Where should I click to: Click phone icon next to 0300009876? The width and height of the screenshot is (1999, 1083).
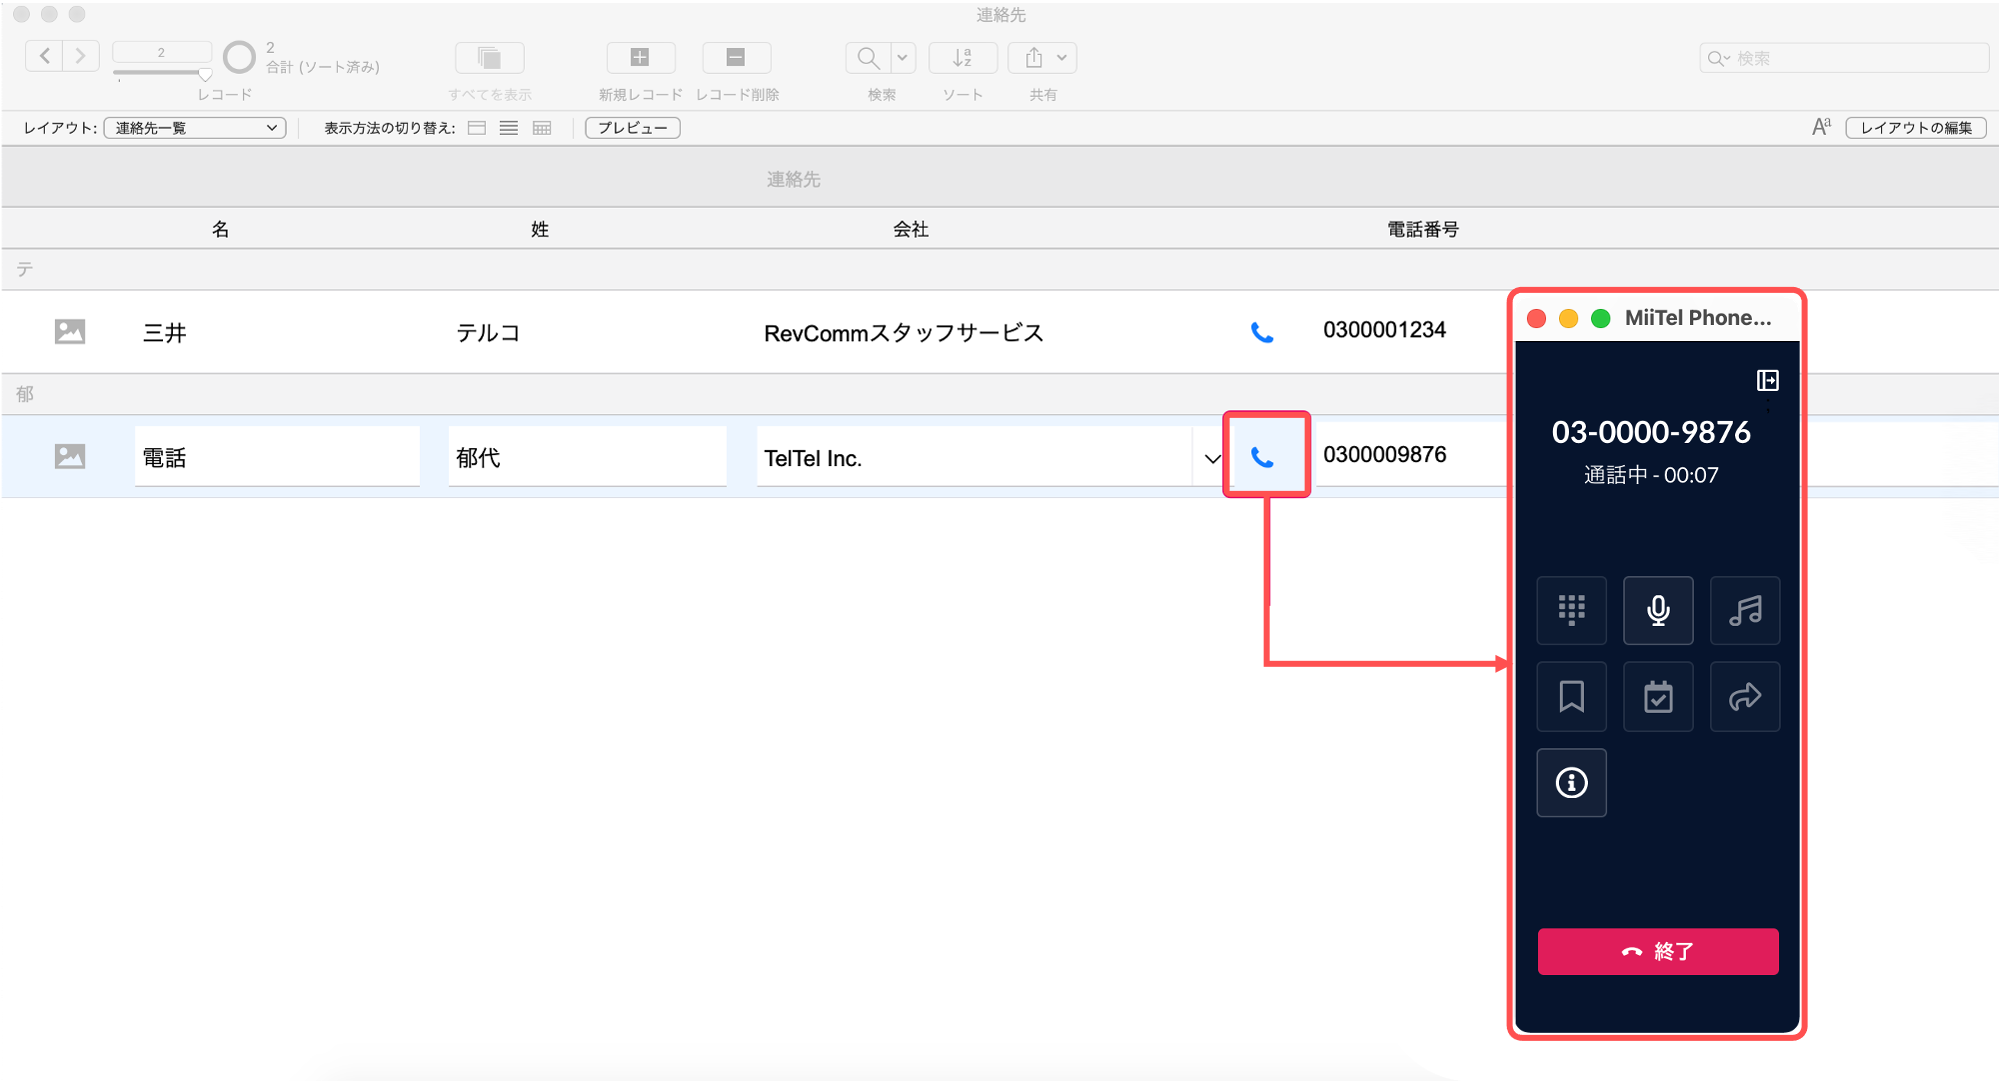[x=1263, y=458]
